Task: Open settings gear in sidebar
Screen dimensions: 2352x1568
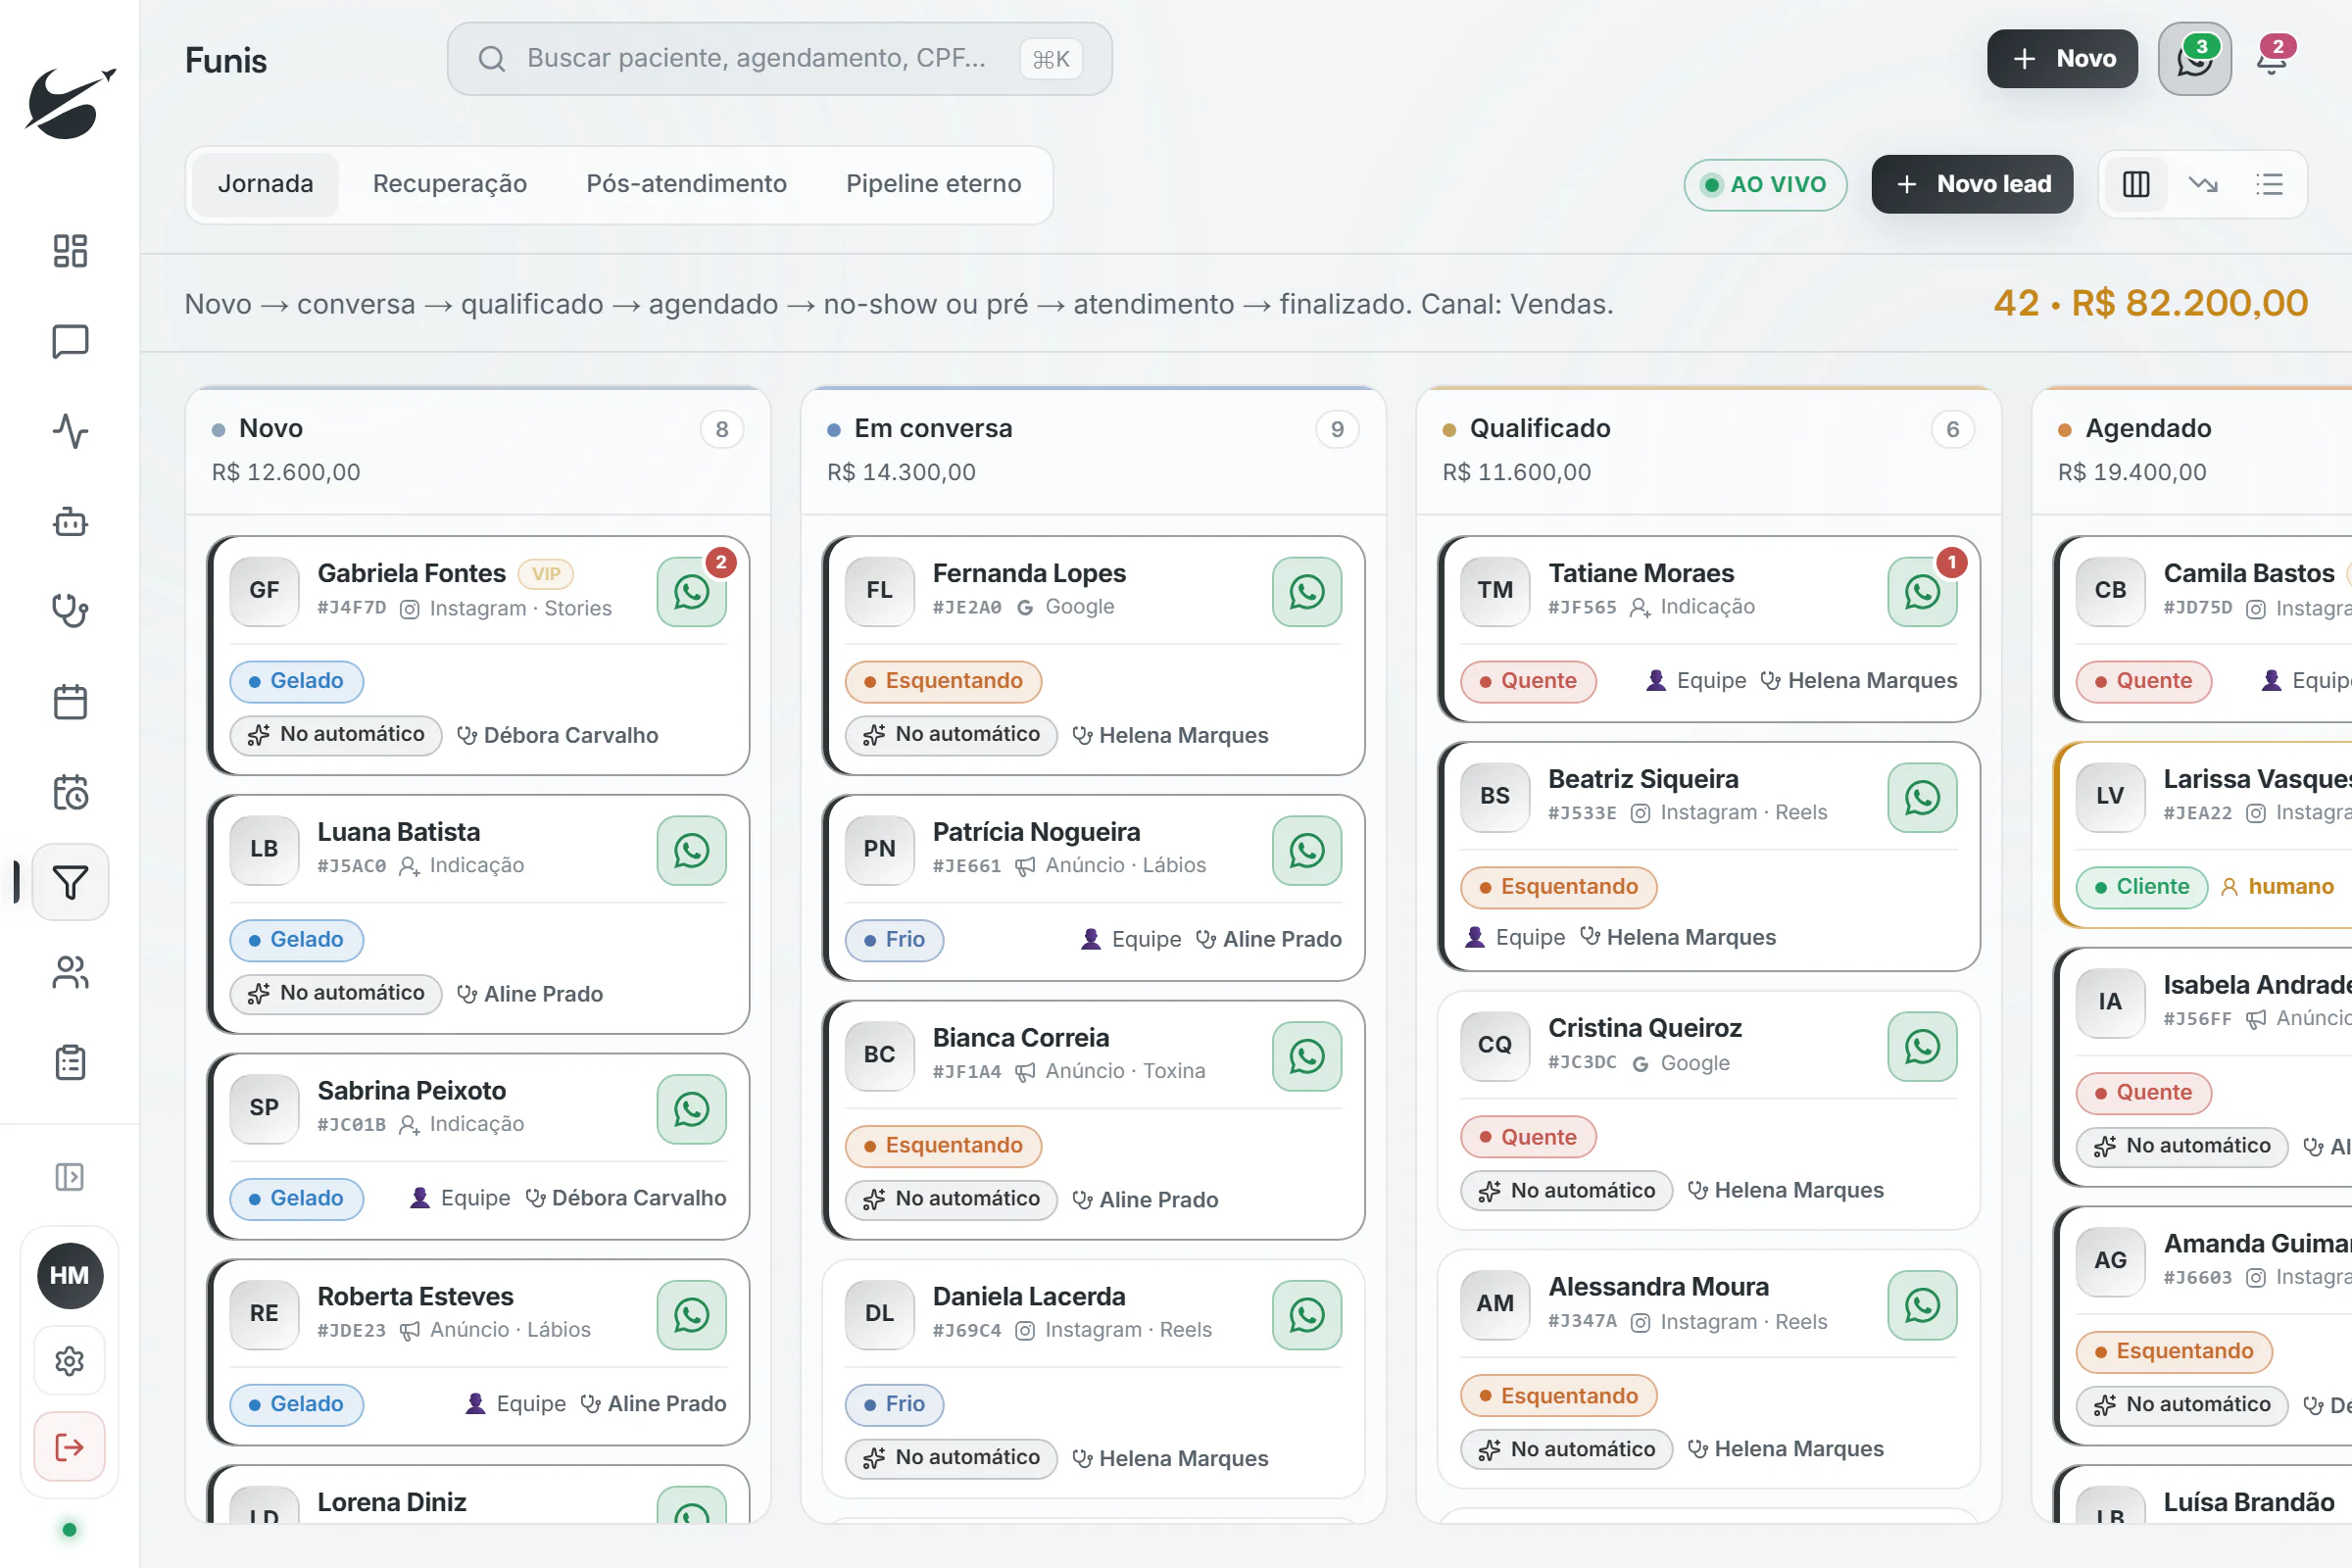Action: (70, 1361)
